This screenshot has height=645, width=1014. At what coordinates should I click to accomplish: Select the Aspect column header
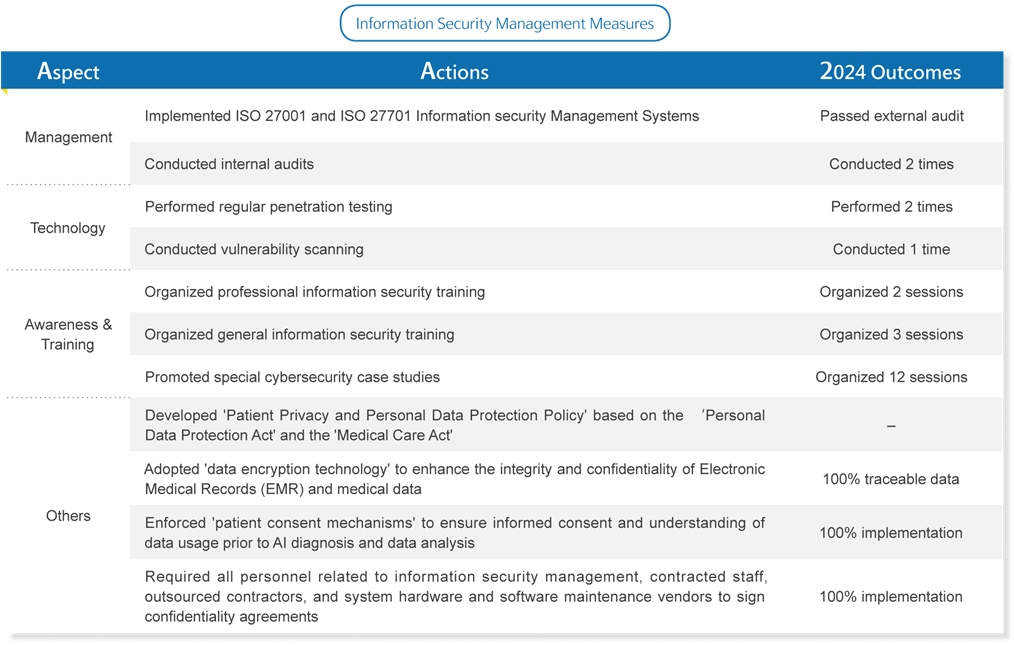pos(68,72)
